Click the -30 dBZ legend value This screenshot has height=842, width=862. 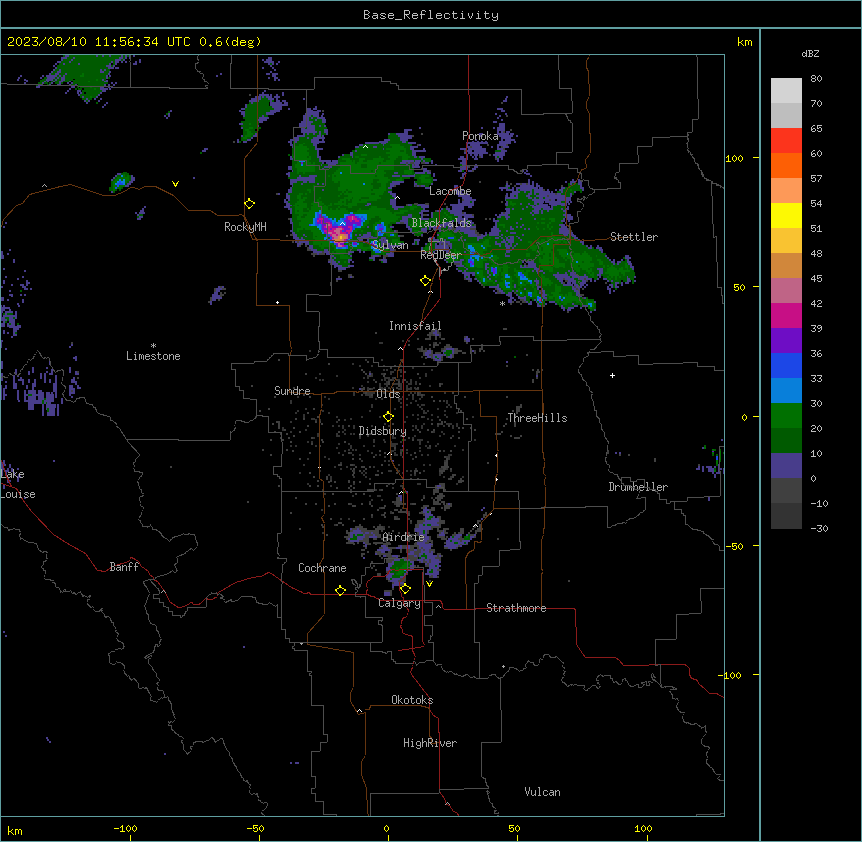[x=819, y=528]
